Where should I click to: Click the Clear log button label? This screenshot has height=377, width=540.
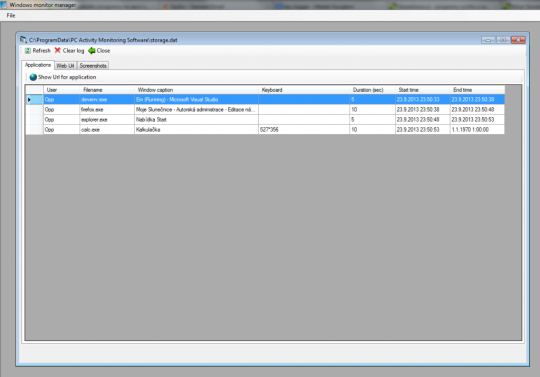(x=73, y=51)
